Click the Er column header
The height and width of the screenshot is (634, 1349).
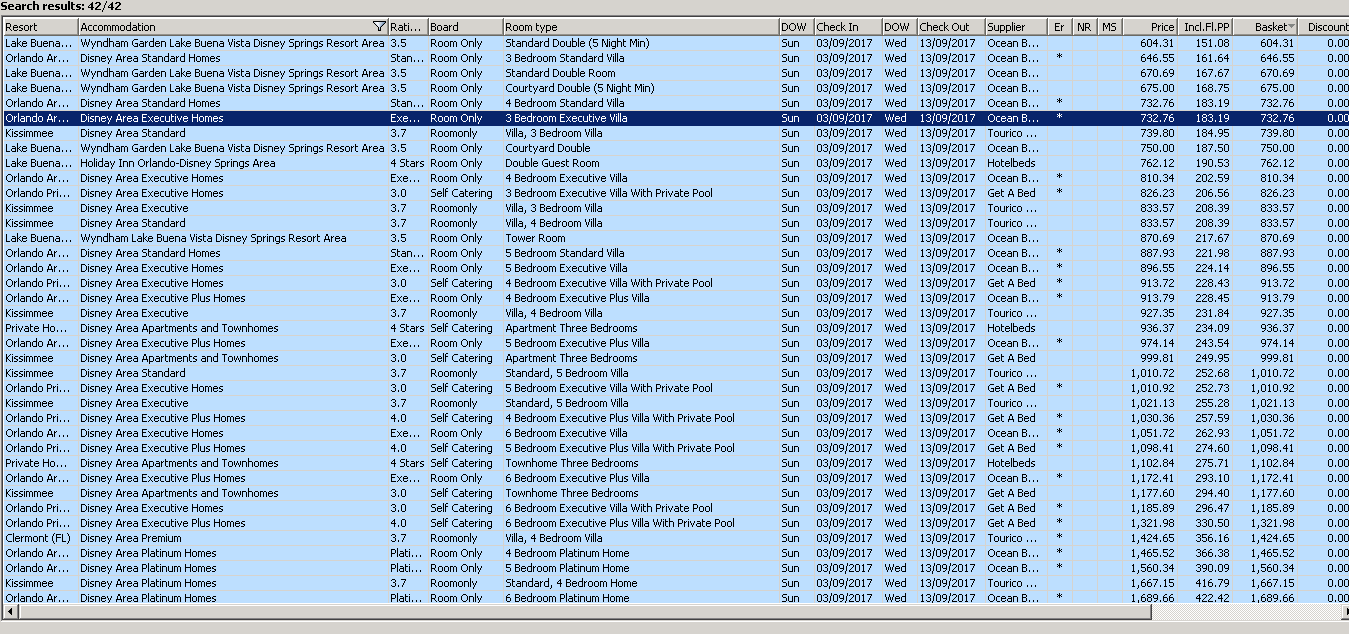tap(1060, 27)
